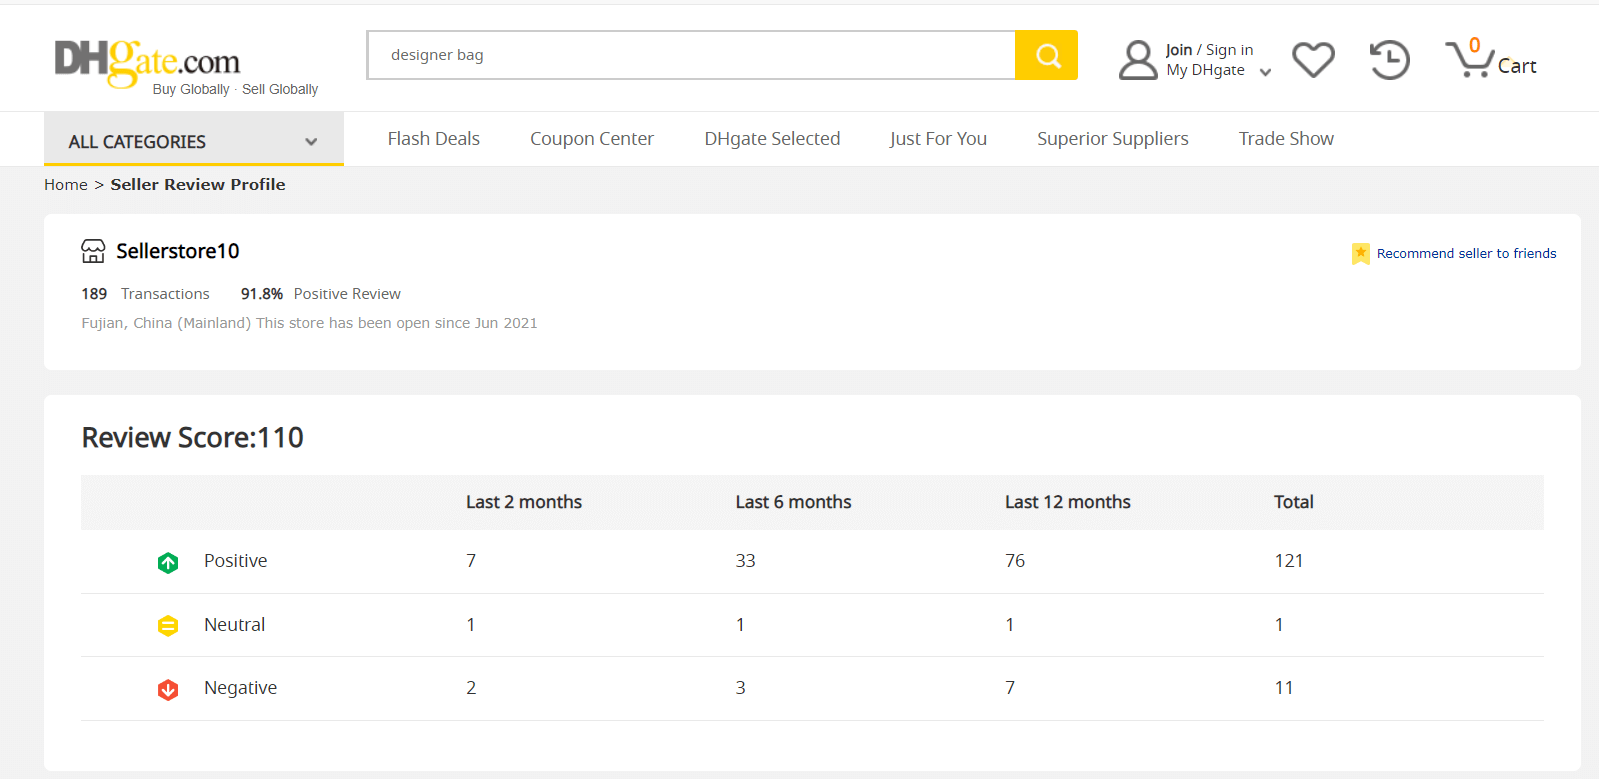Expand the All Categories dropdown
Viewport: 1599px width, 779px height.
pyautogui.click(x=193, y=141)
